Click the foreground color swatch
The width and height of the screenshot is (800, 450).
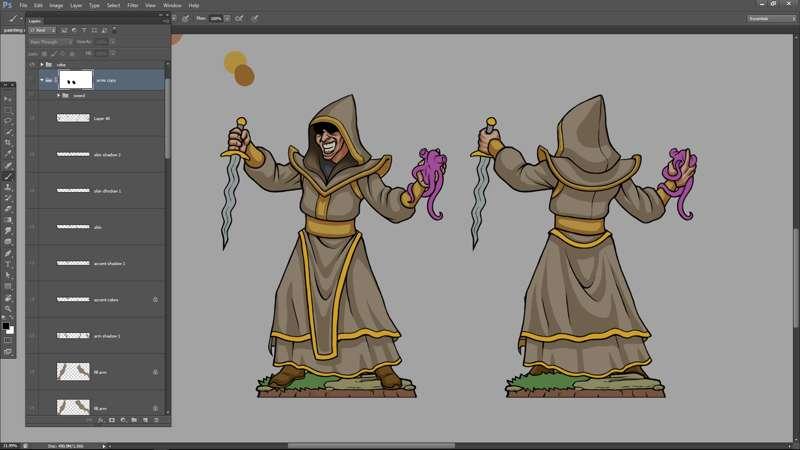(x=6, y=326)
